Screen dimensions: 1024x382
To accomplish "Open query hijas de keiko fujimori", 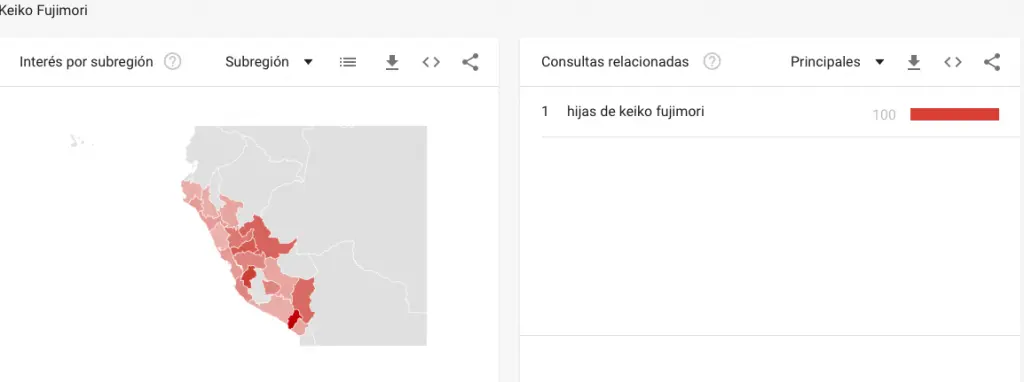I will tap(635, 112).
